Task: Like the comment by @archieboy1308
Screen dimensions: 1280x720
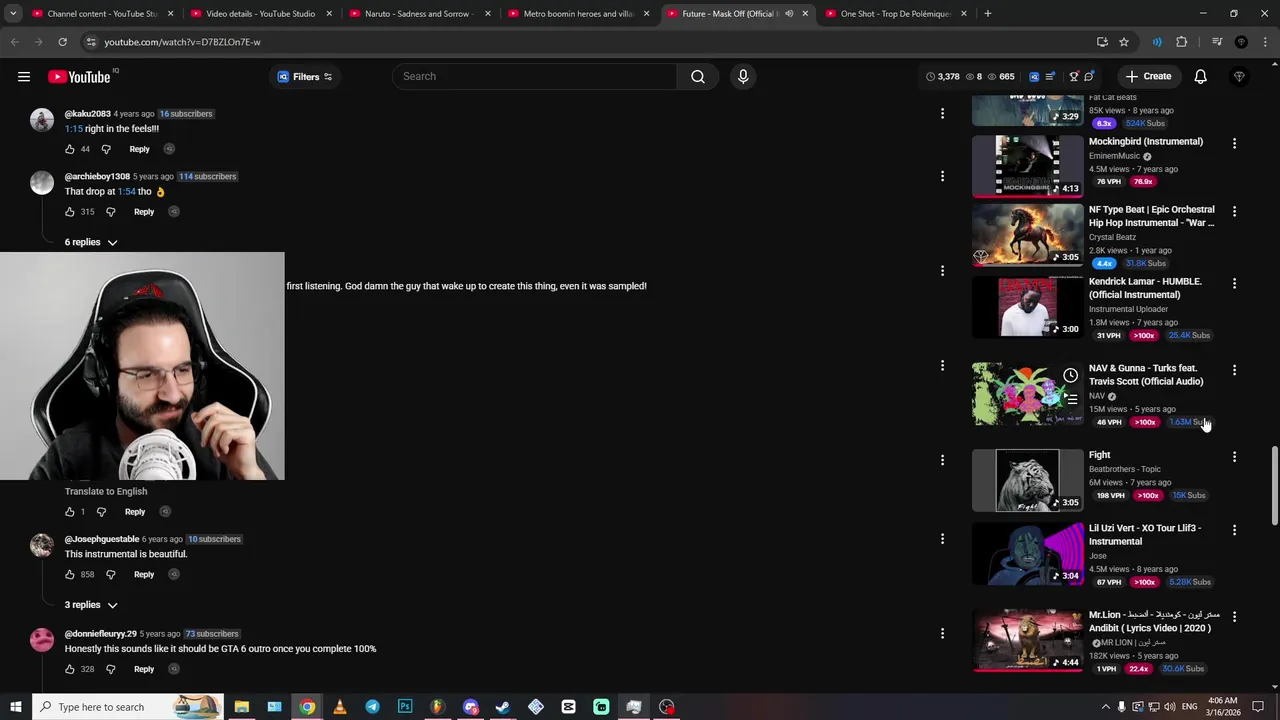Action: tap(70, 212)
